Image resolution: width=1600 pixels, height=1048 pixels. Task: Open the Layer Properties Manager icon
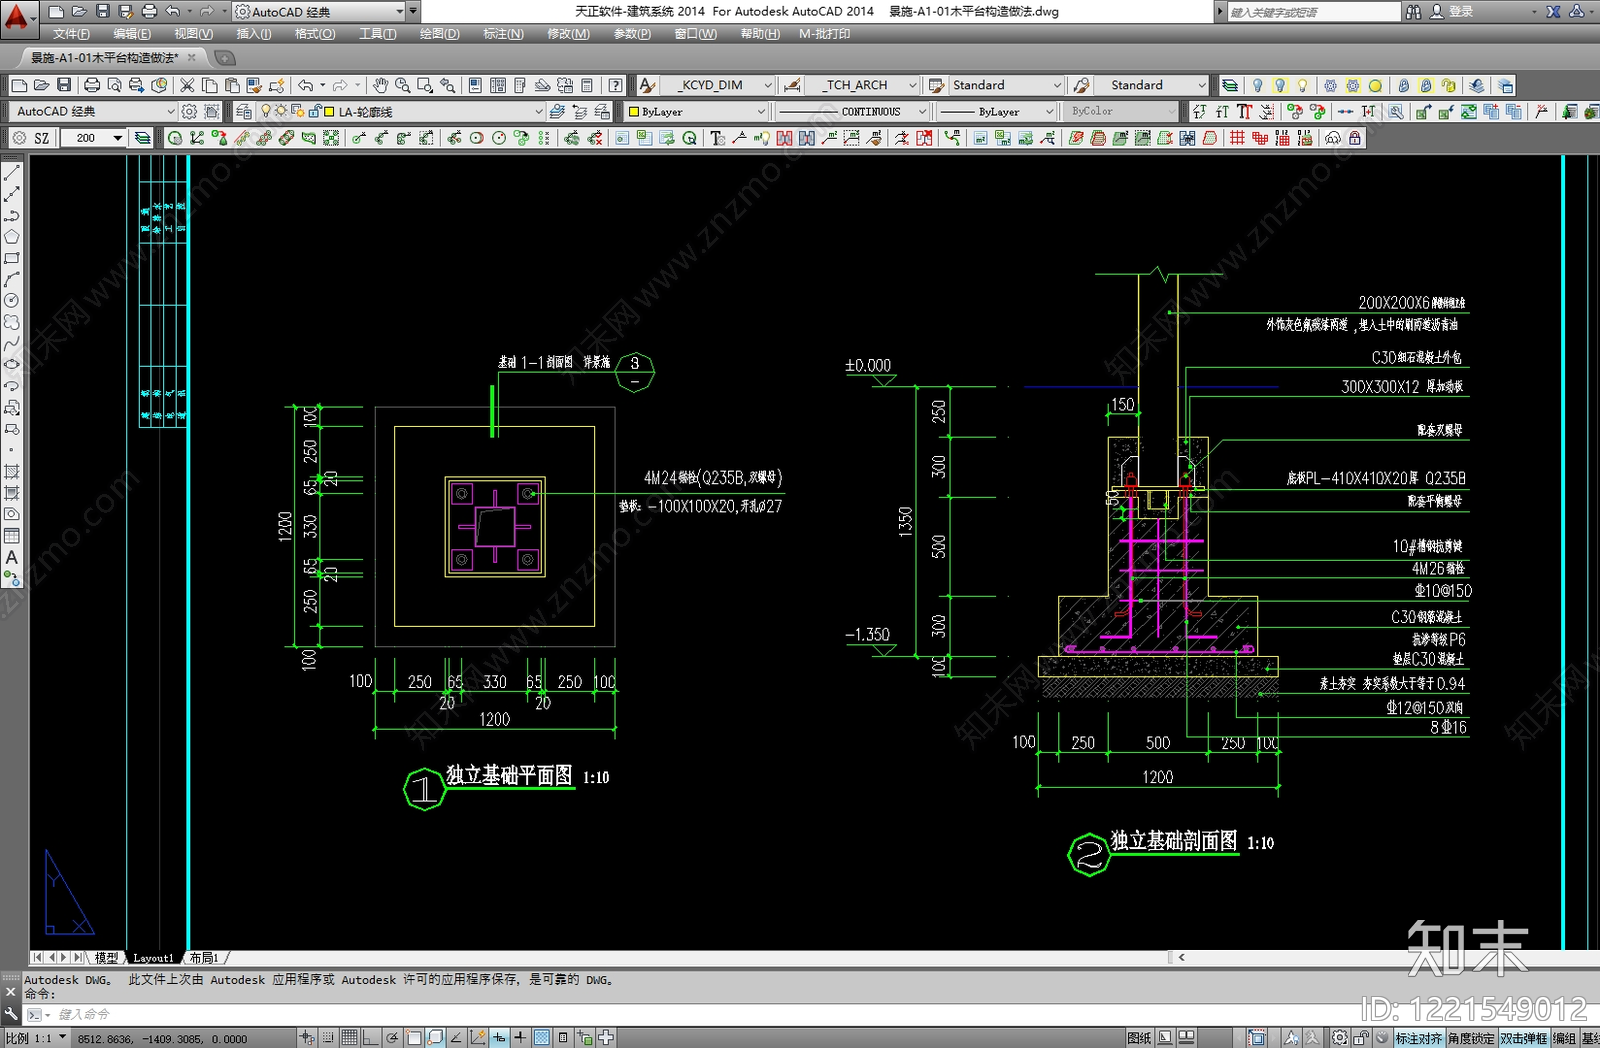[244, 111]
